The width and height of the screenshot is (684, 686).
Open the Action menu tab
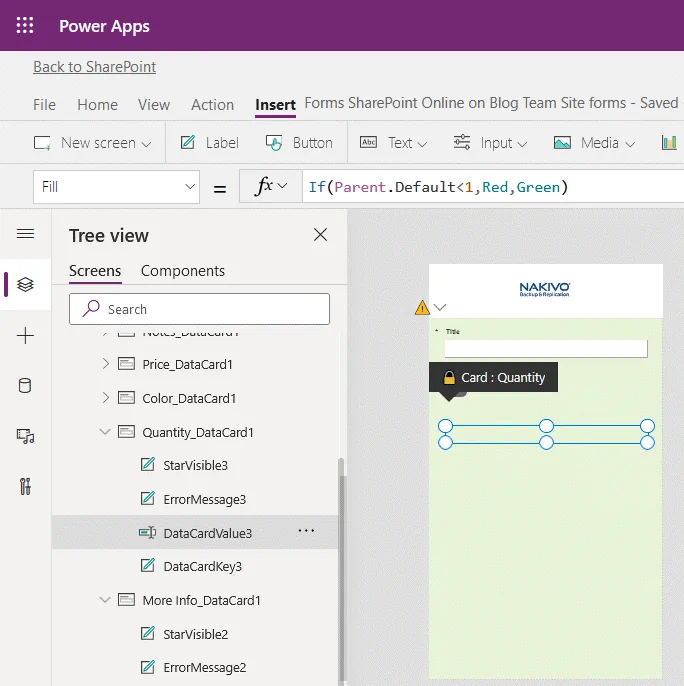tap(212, 105)
